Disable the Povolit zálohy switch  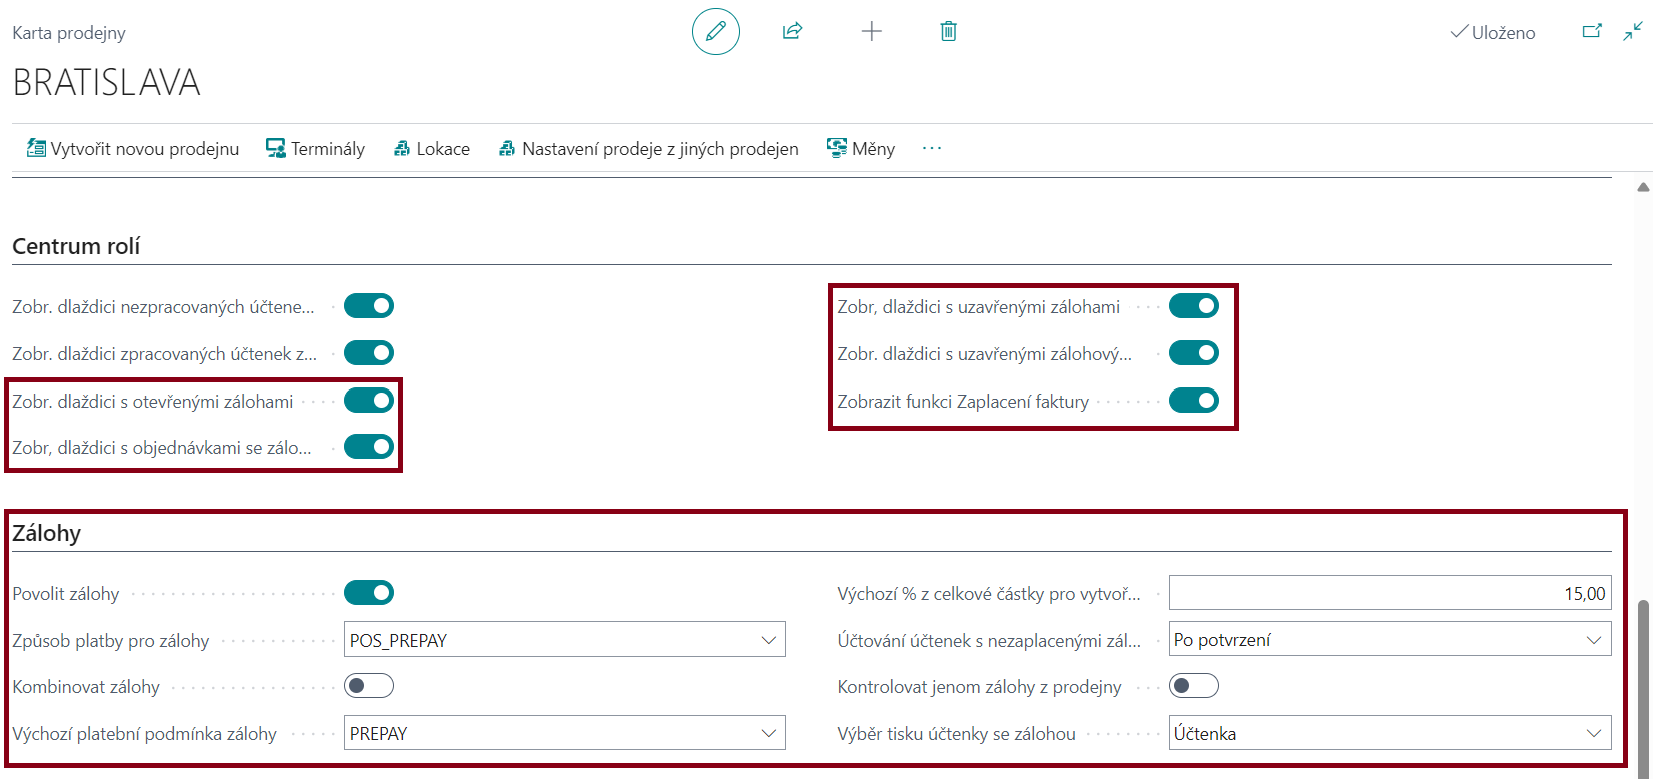pos(369,593)
